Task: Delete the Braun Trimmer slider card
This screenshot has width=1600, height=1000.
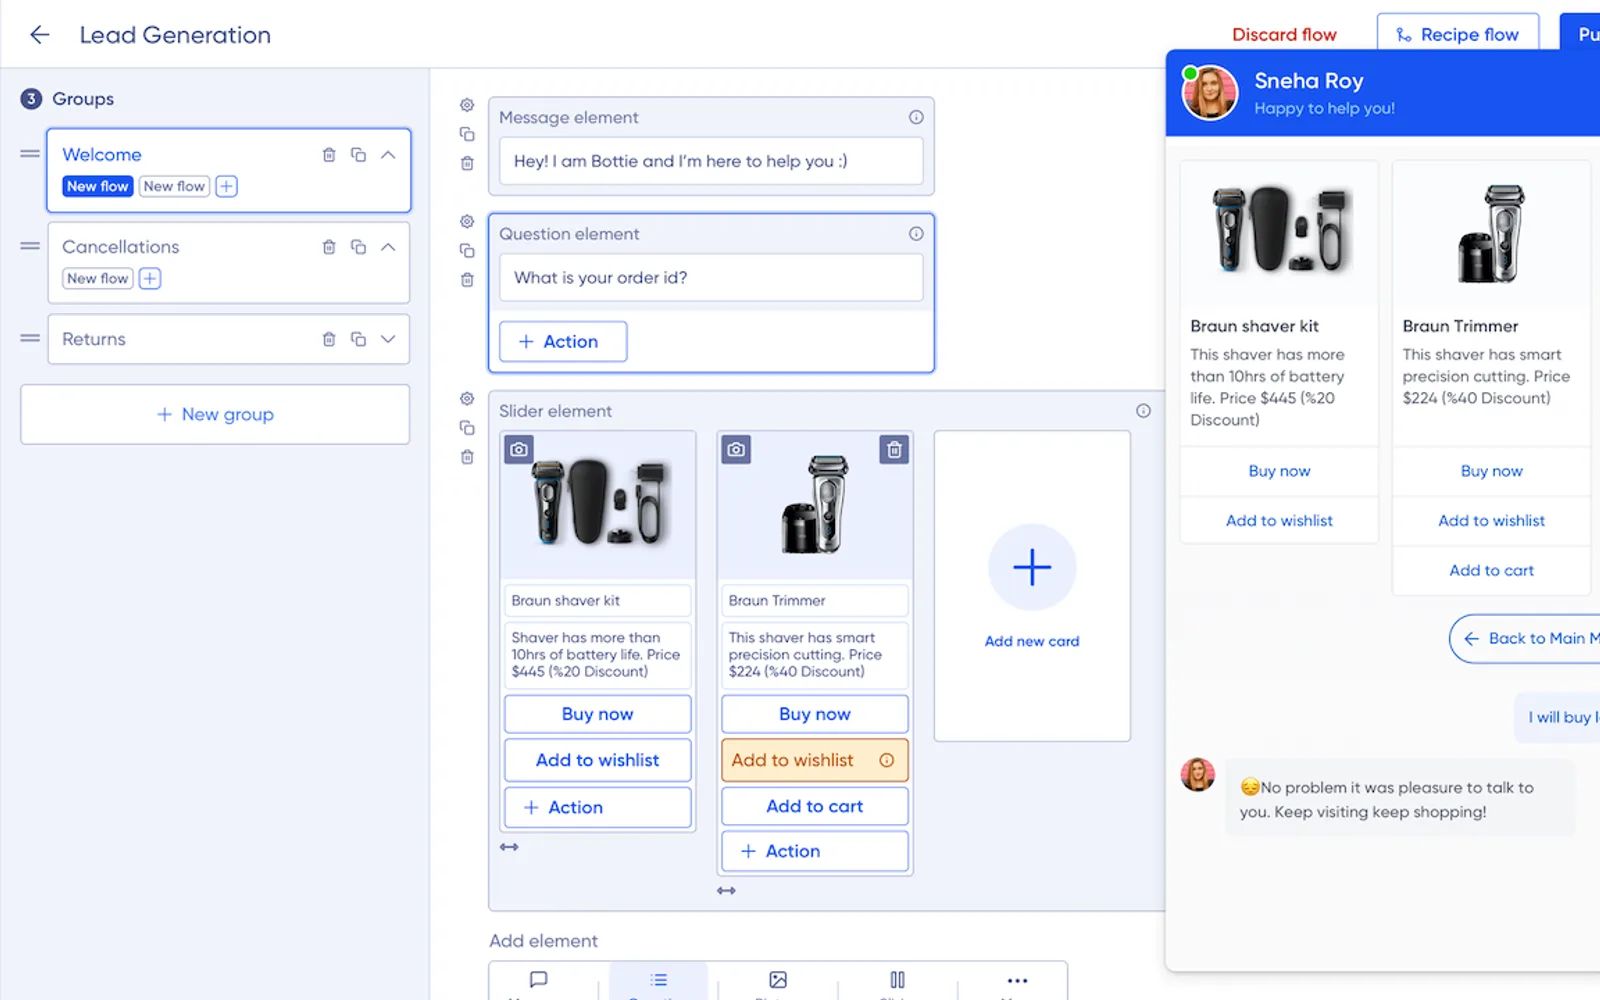Action: 895,450
